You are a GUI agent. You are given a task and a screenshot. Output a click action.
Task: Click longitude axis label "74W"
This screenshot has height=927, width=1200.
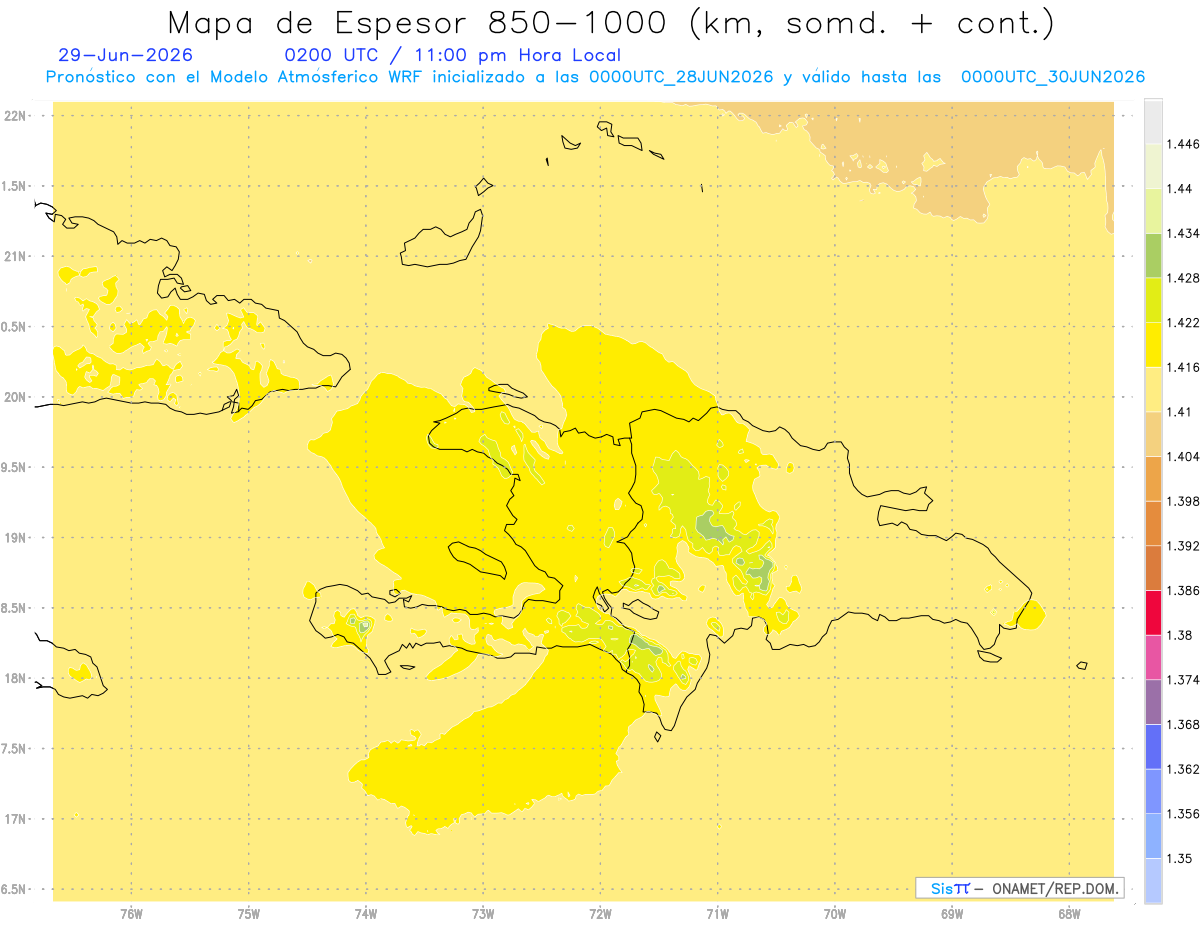(x=366, y=913)
